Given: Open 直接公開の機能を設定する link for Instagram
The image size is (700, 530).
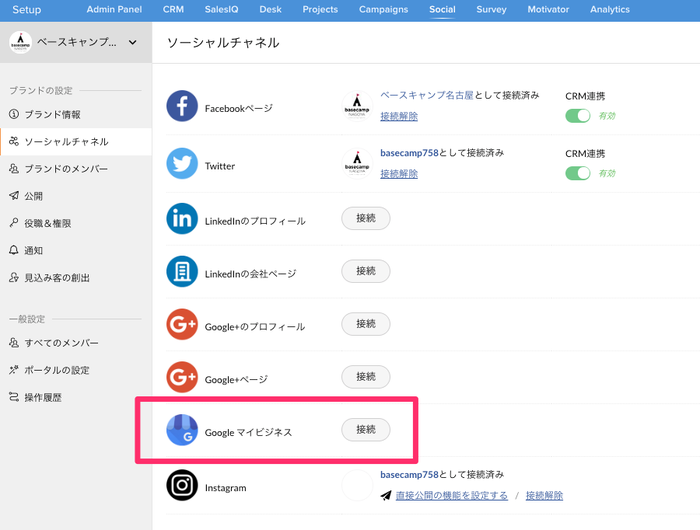Looking at the screenshot, I should pos(451,496).
